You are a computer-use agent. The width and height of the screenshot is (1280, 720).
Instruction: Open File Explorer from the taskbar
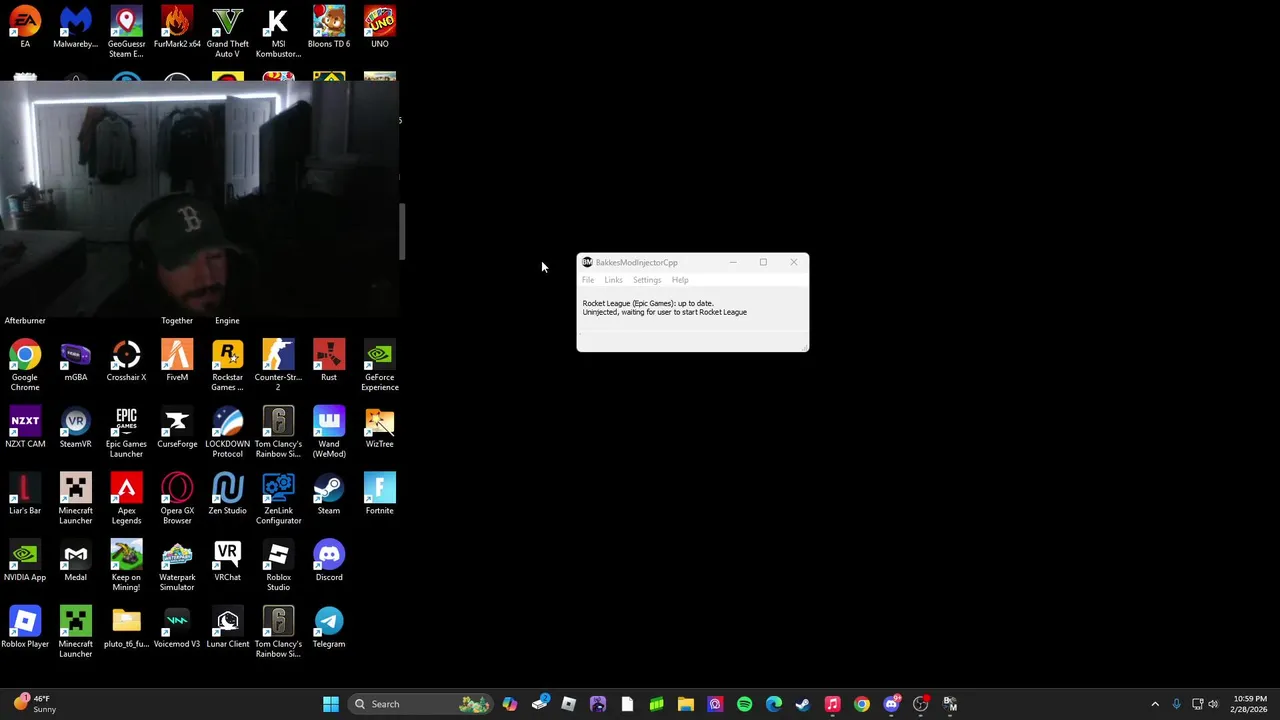pyautogui.click(x=686, y=704)
